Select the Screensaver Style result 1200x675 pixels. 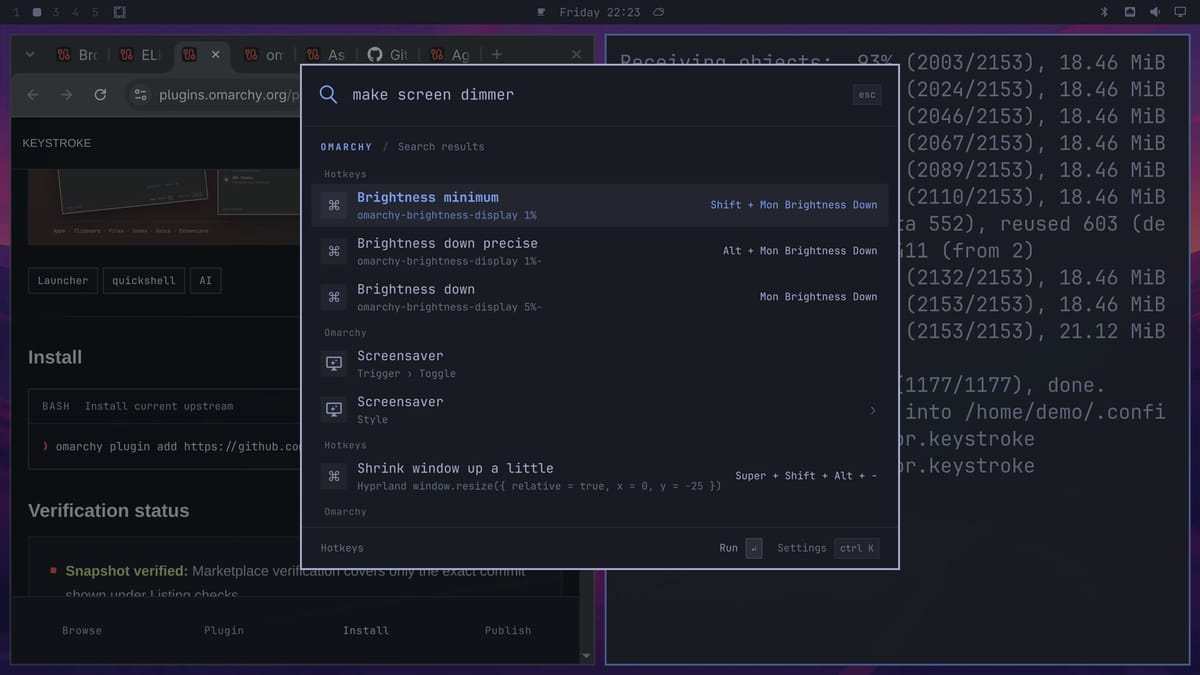[600, 409]
